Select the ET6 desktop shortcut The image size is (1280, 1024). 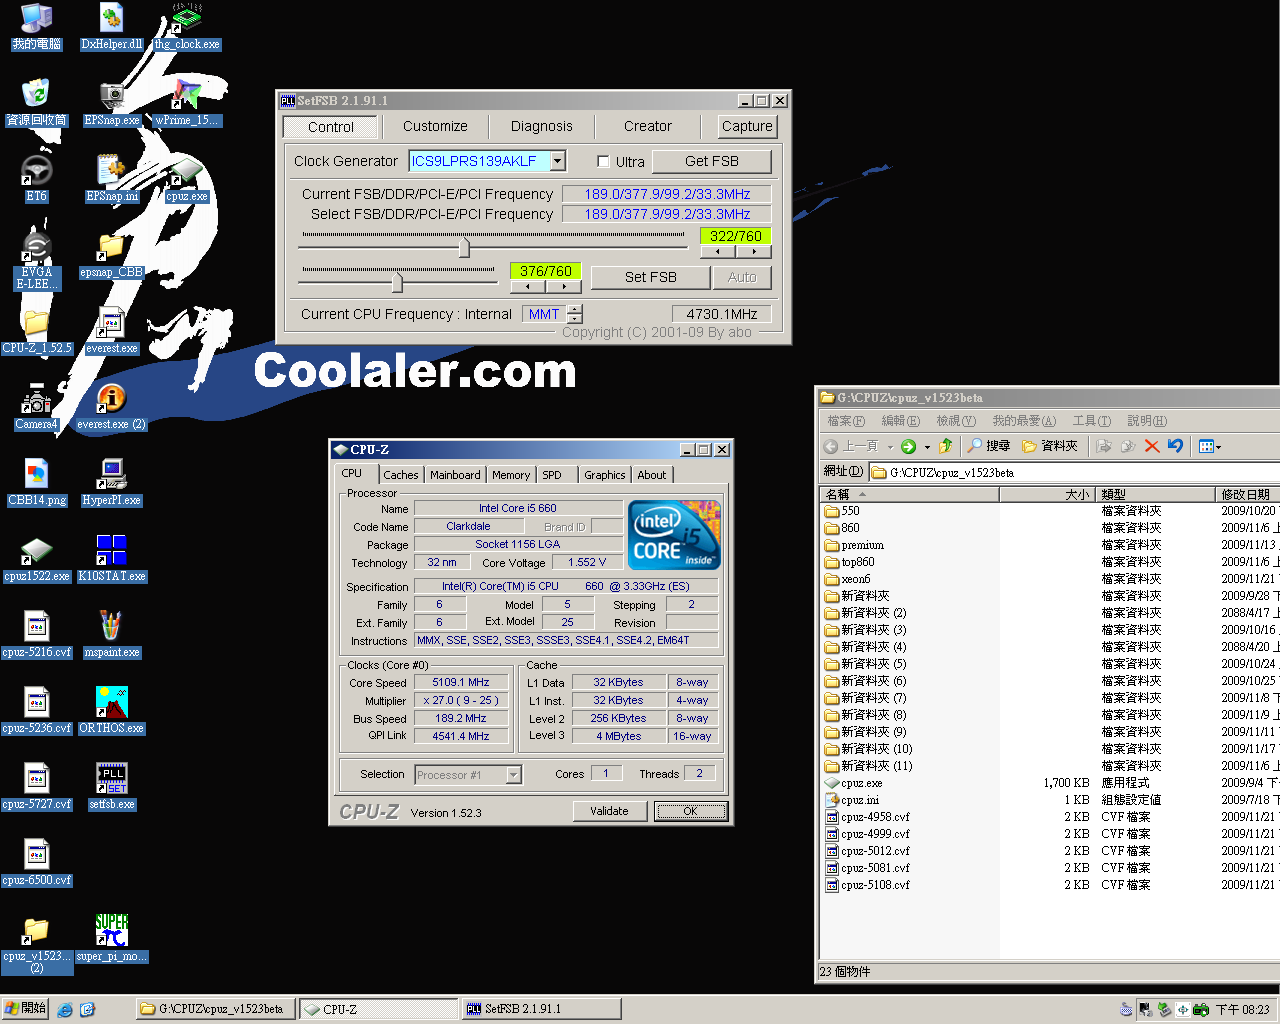click(x=37, y=179)
